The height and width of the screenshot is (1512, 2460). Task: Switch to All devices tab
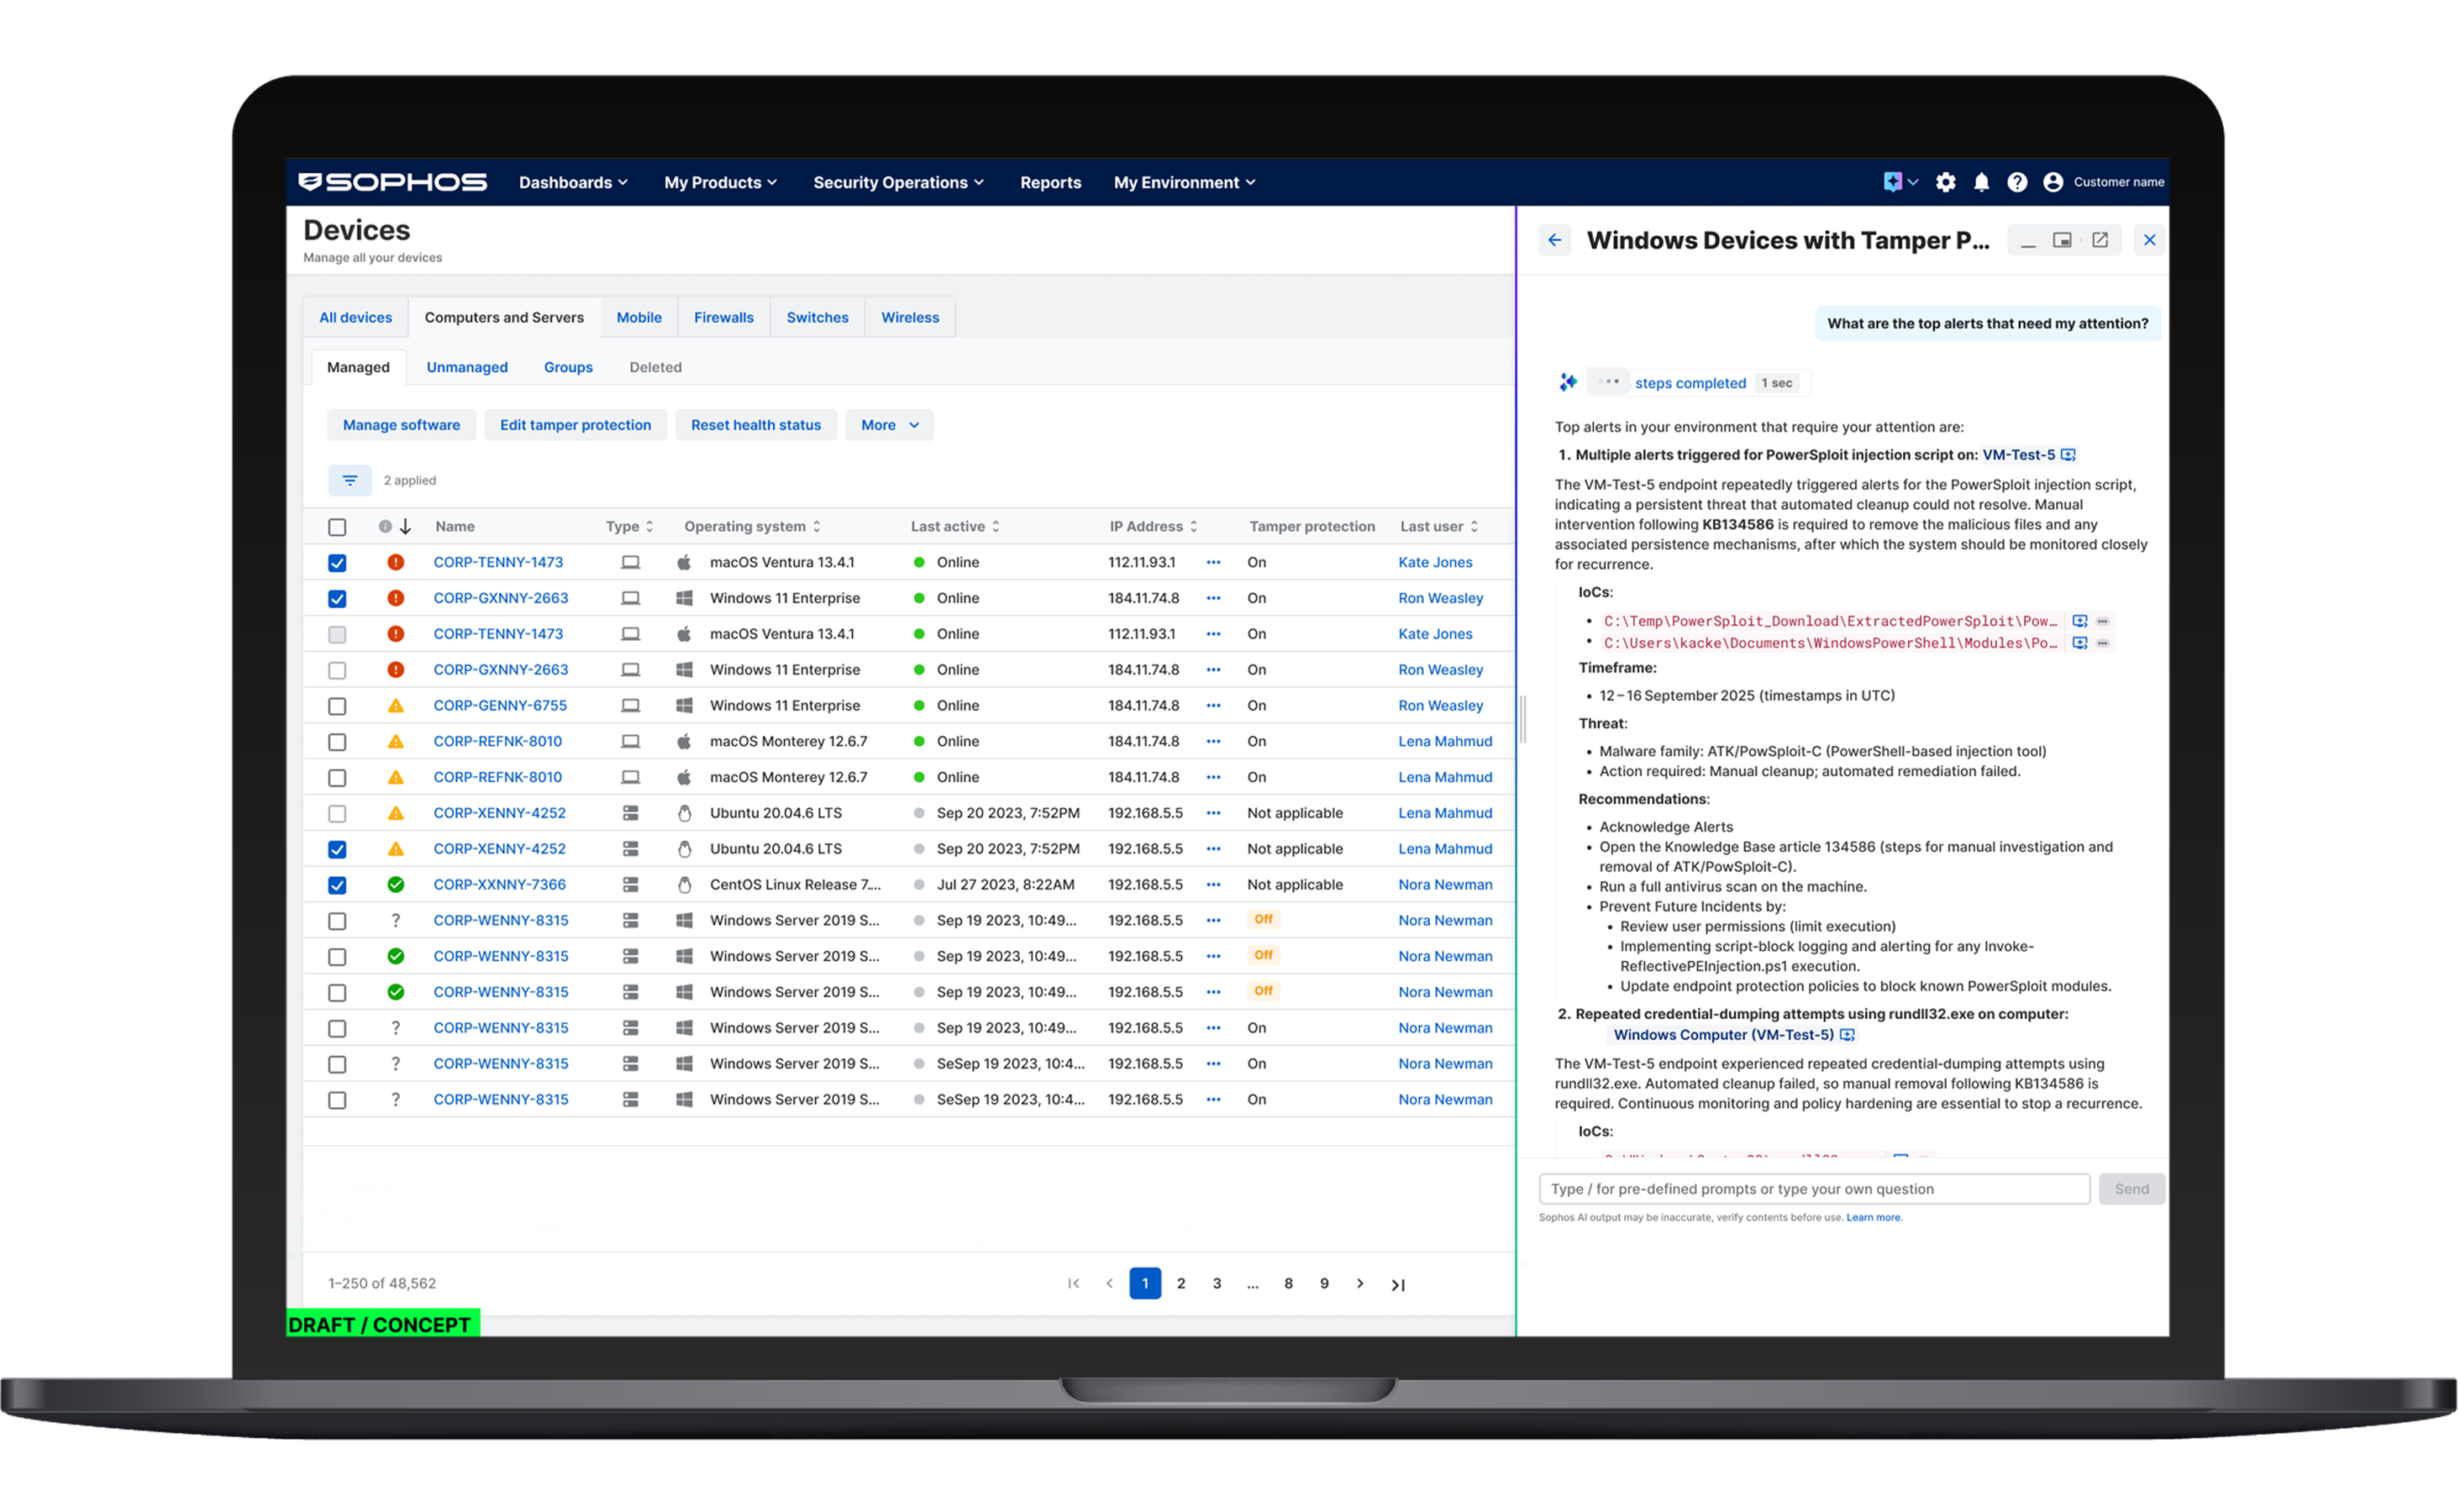[355, 318]
